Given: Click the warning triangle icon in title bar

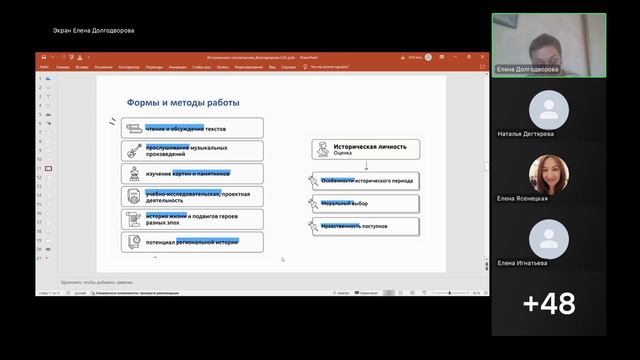Looking at the screenshot, I should tap(403, 58).
